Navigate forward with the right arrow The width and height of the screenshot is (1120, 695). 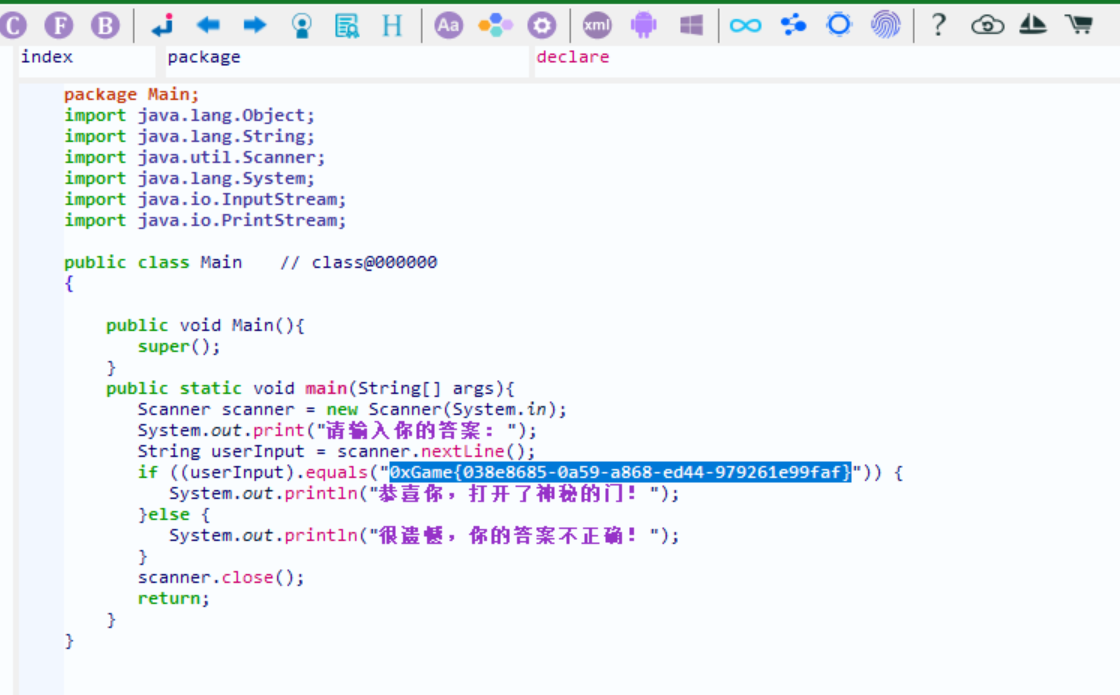[x=255, y=25]
